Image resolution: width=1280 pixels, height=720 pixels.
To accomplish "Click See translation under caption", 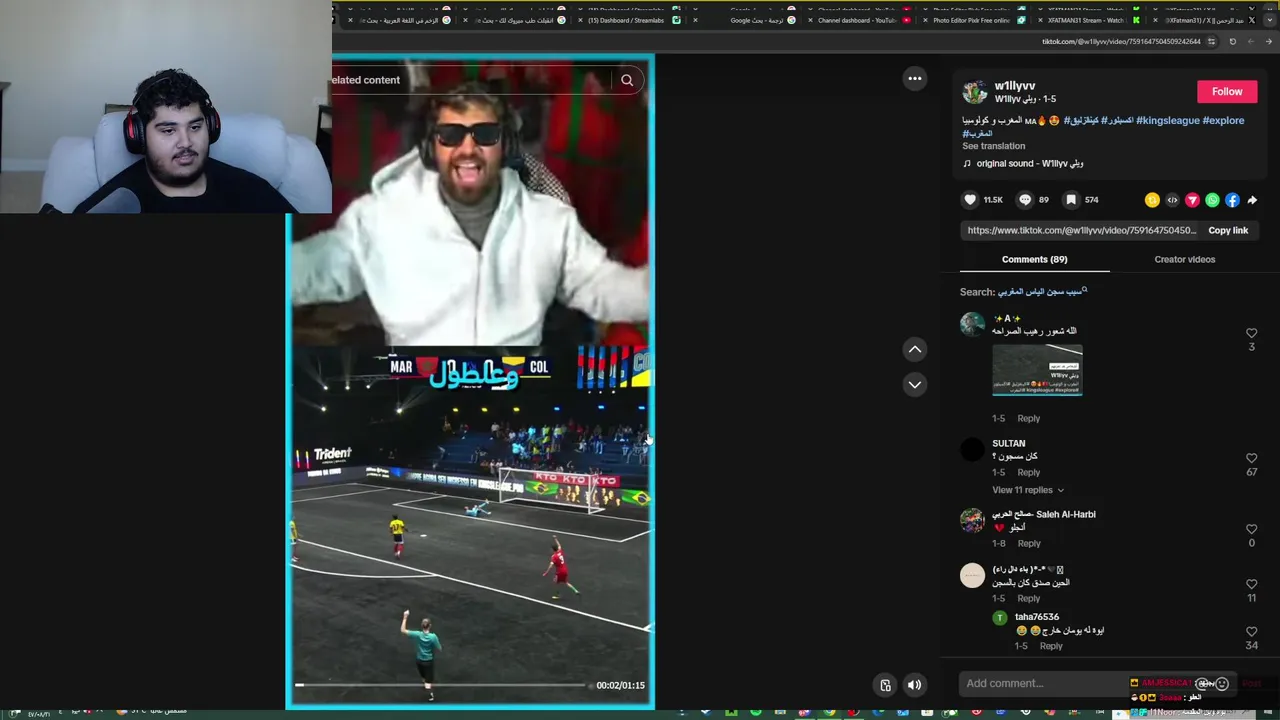I will 993,146.
